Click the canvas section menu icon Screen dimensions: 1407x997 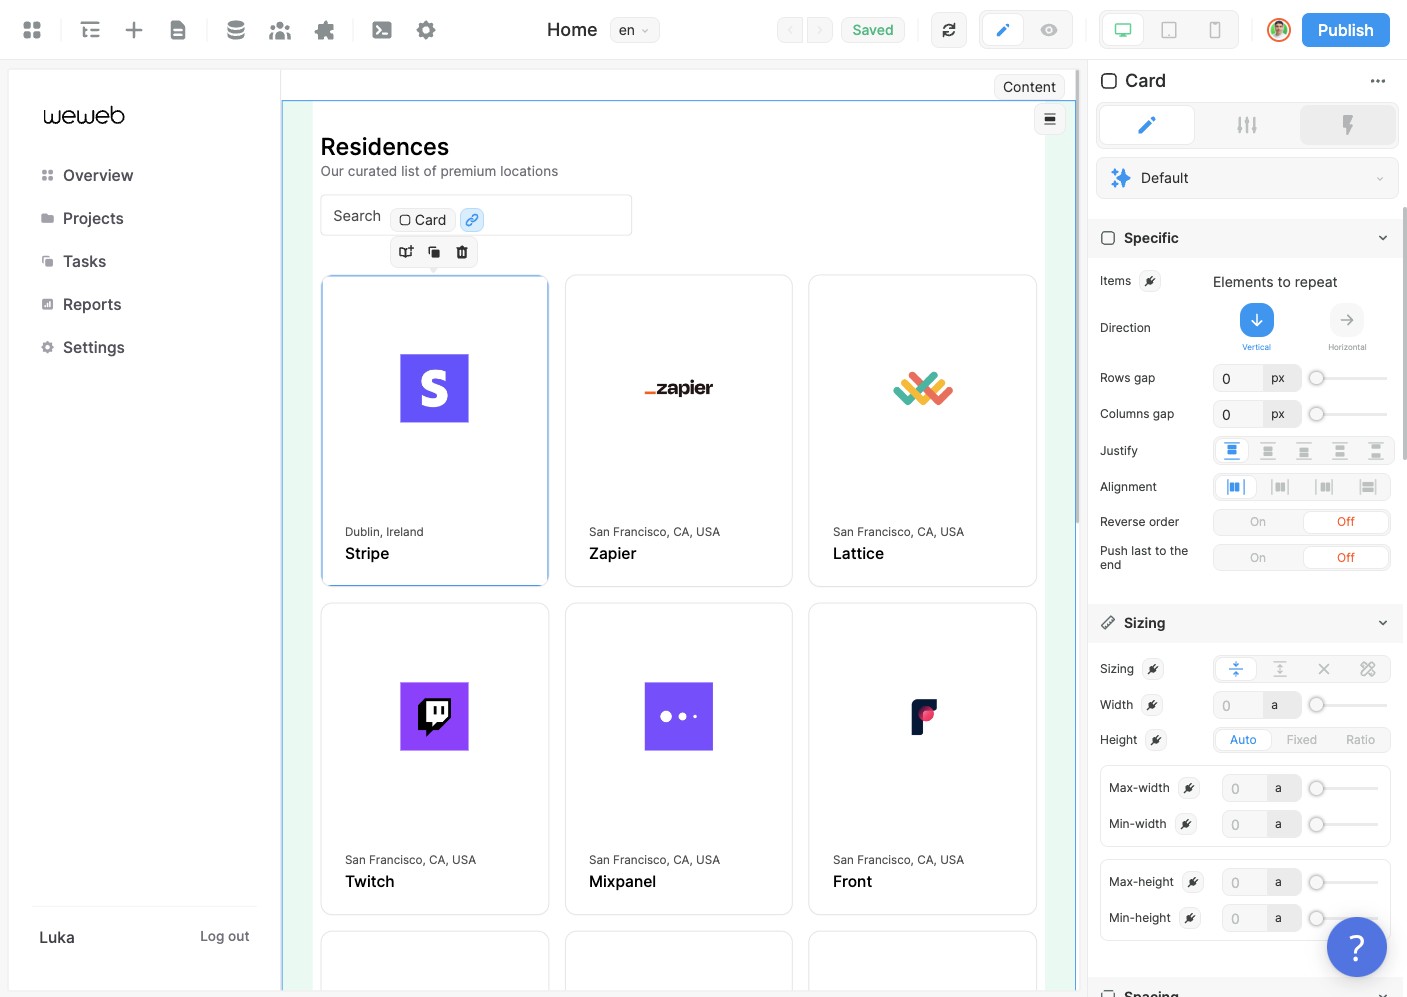click(1050, 119)
